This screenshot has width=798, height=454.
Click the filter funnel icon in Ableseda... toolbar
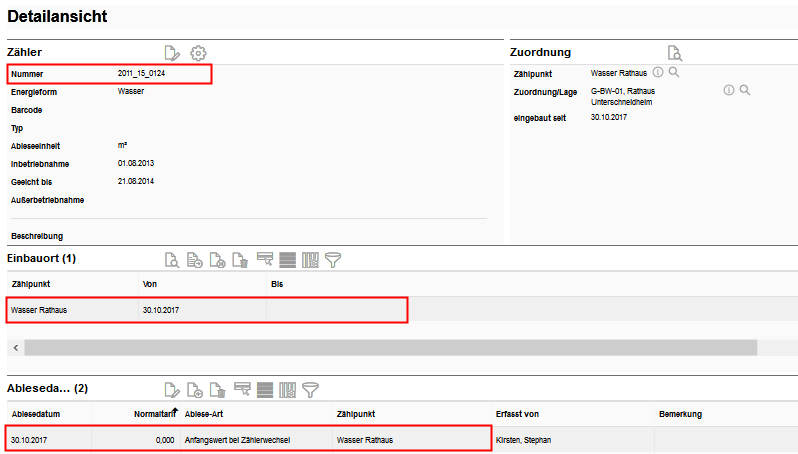(x=310, y=390)
